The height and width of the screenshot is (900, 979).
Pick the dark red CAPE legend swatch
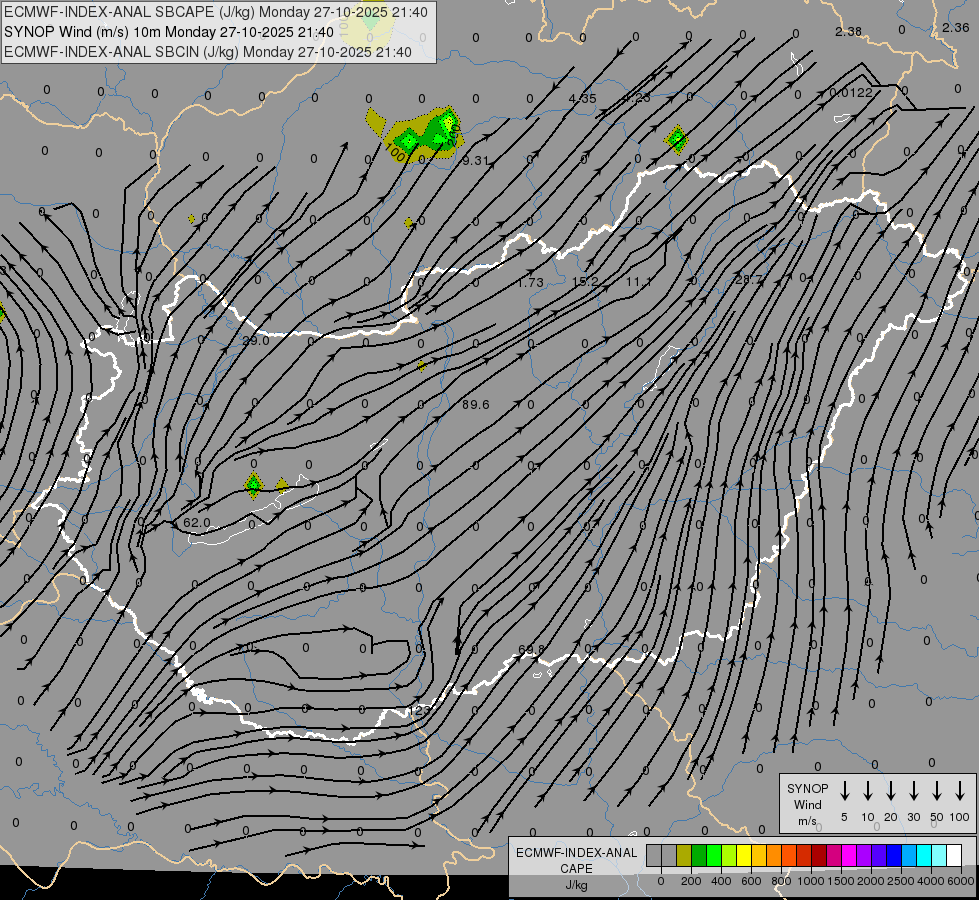(x=819, y=856)
